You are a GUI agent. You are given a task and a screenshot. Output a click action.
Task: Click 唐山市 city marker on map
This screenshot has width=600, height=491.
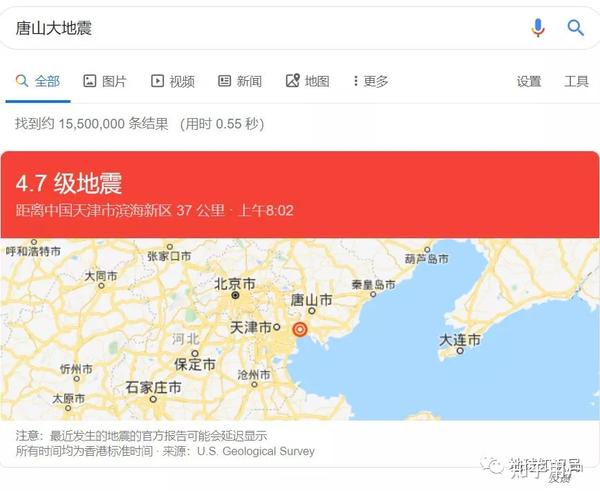312,311
